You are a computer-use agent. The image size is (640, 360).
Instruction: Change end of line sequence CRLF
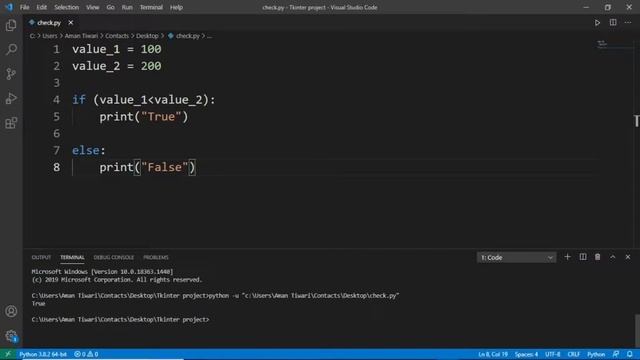(573, 354)
